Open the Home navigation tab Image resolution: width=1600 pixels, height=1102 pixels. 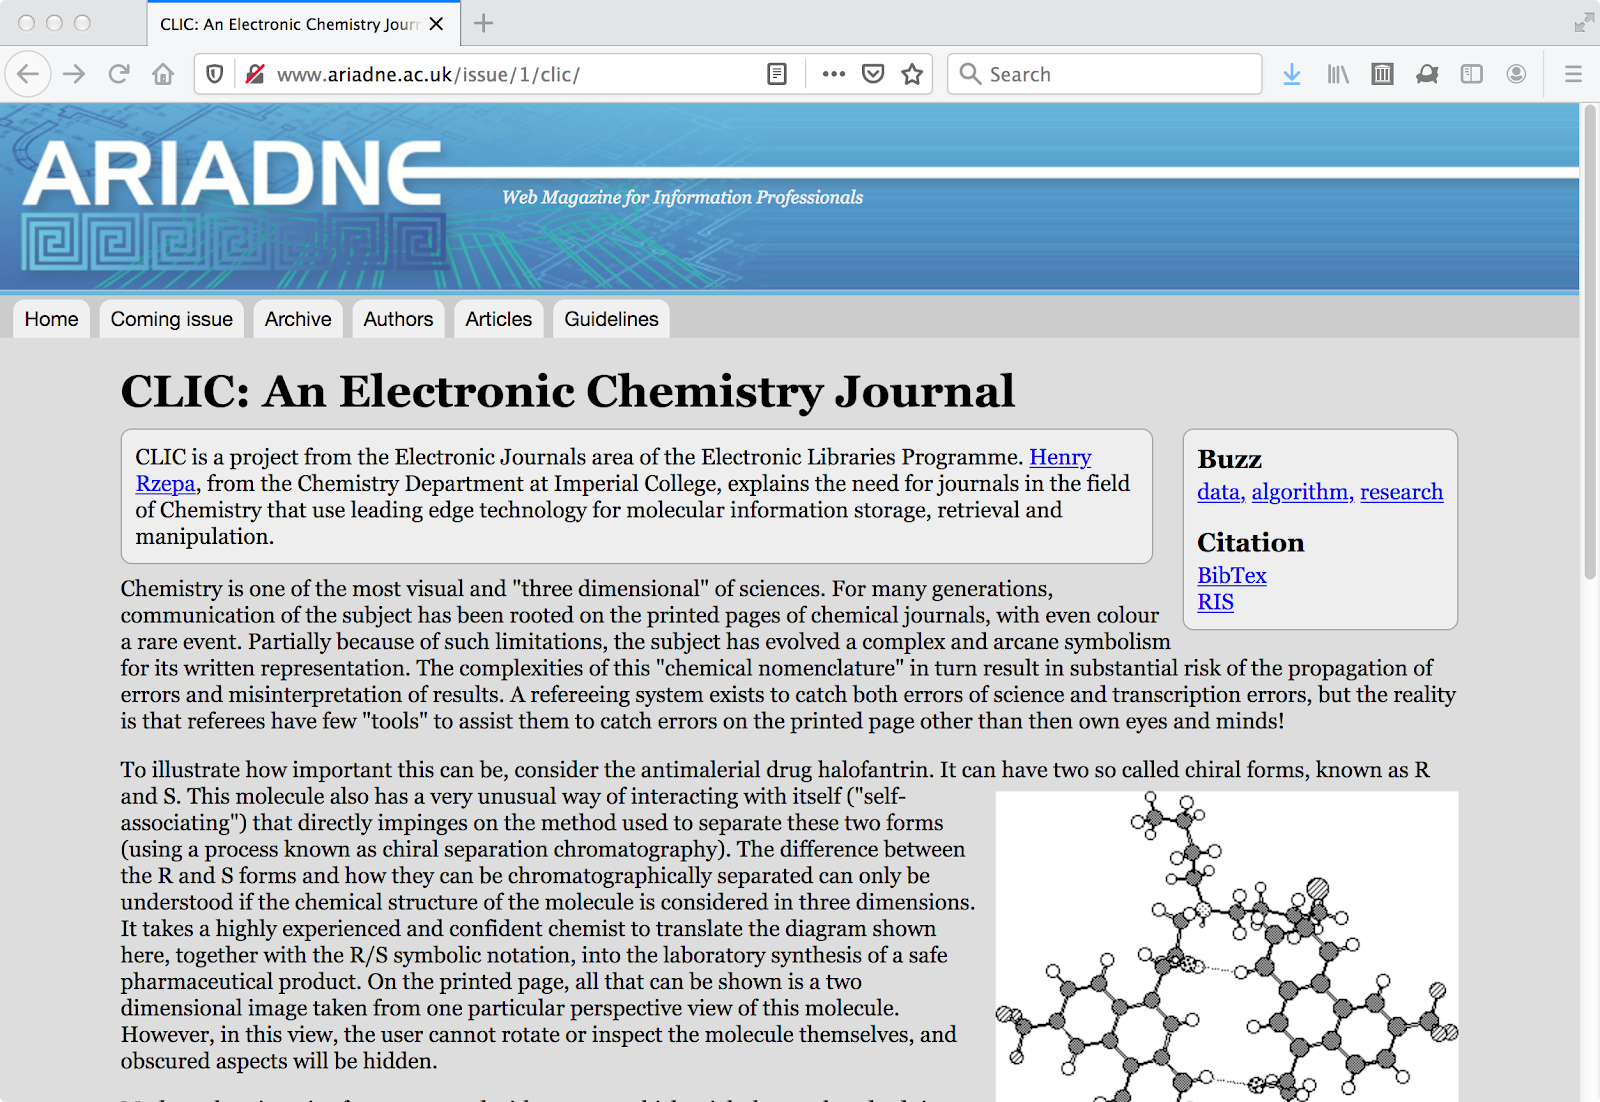coord(52,319)
